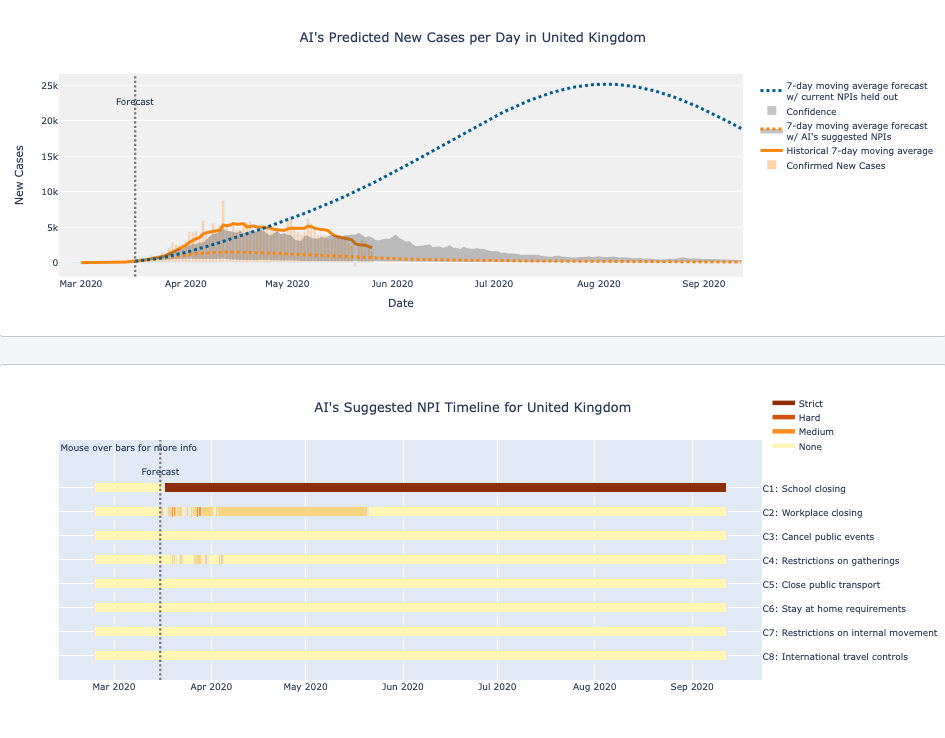The height and width of the screenshot is (738, 945).
Task: Select the C6 Stay at home requirements bar
Action: pos(410,608)
